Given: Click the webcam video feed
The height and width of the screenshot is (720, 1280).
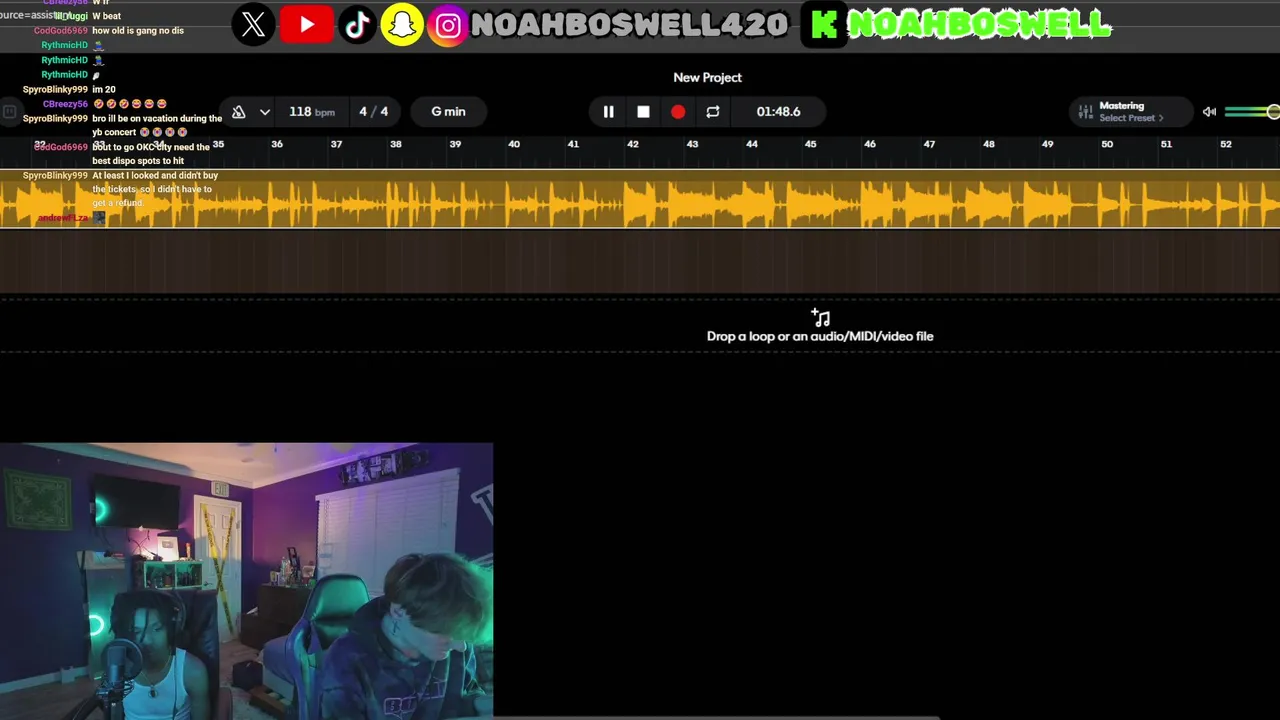Looking at the screenshot, I should pyautogui.click(x=246, y=581).
